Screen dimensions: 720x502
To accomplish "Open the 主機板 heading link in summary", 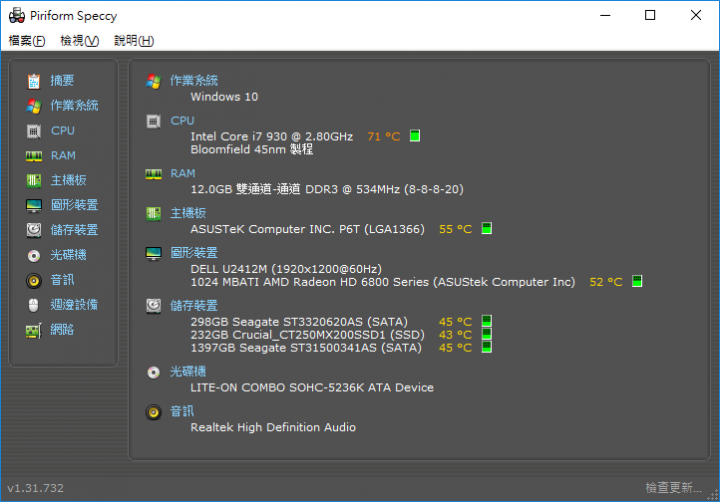I will click(188, 213).
